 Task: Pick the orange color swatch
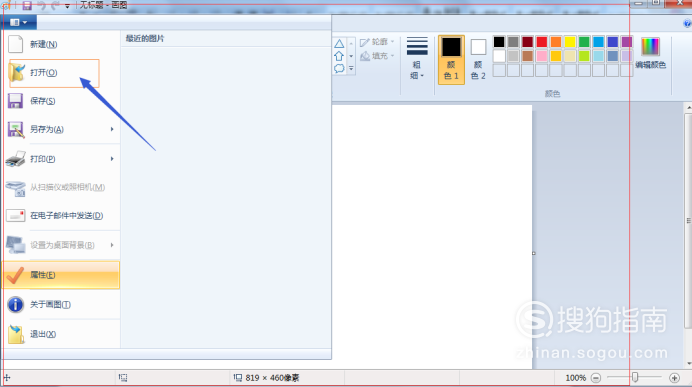point(556,42)
